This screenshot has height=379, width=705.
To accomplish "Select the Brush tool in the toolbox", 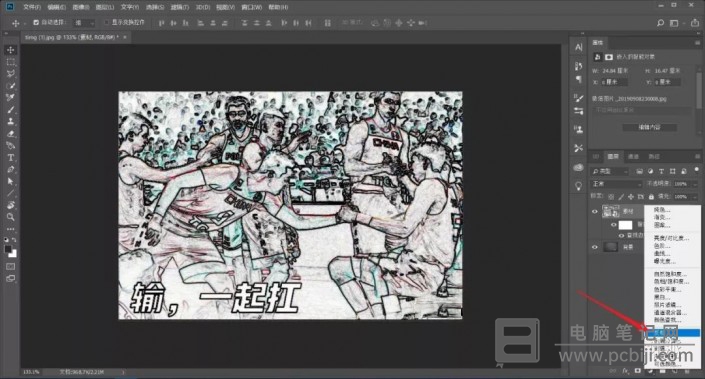I will point(10,109).
